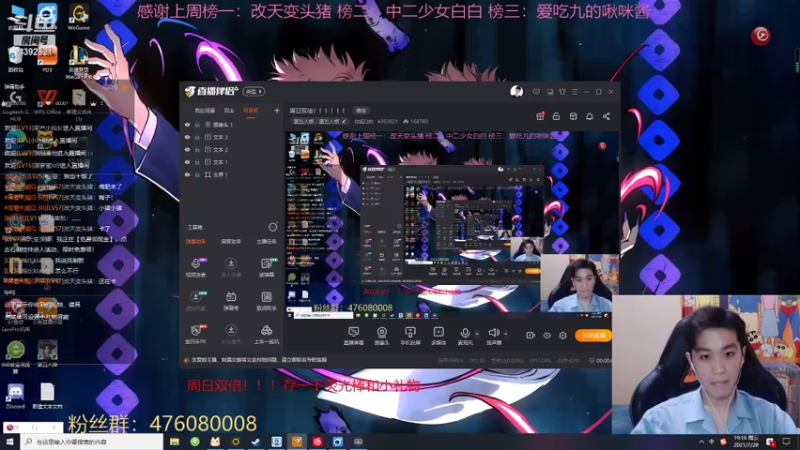Click the taskbar clock
This screenshot has height=450, width=800.
(x=746, y=441)
